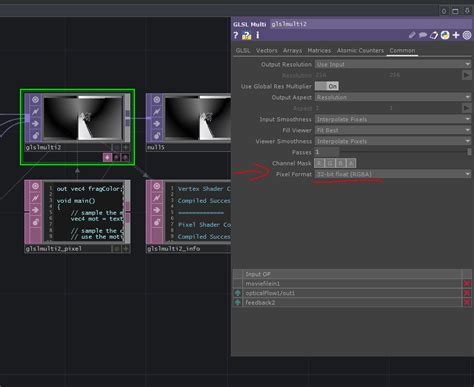Toggle viewer active flag on glslmulti2_pixel node

pos(35,186)
